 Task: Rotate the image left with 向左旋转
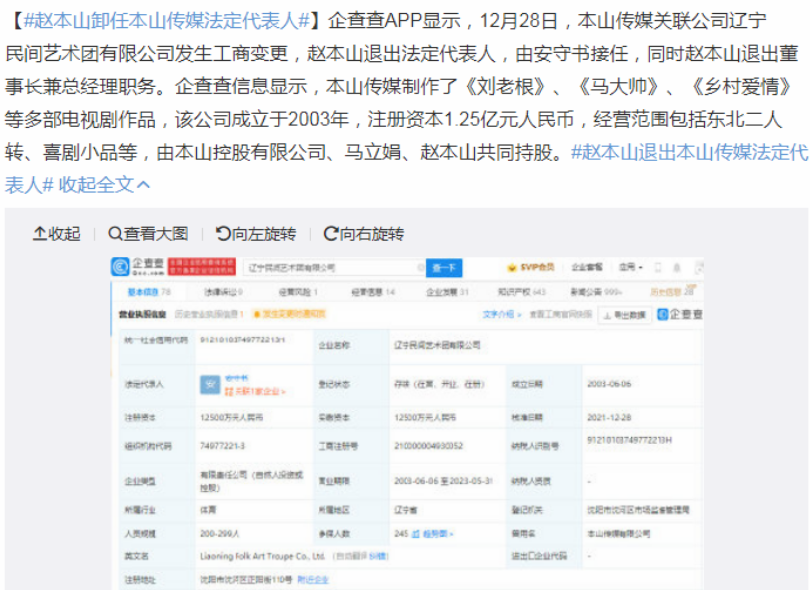[x=256, y=234]
